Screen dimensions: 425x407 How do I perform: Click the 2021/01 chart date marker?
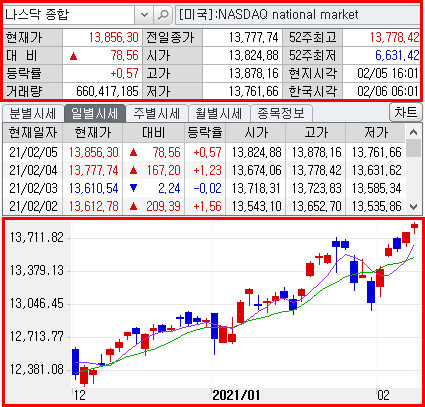236,395
